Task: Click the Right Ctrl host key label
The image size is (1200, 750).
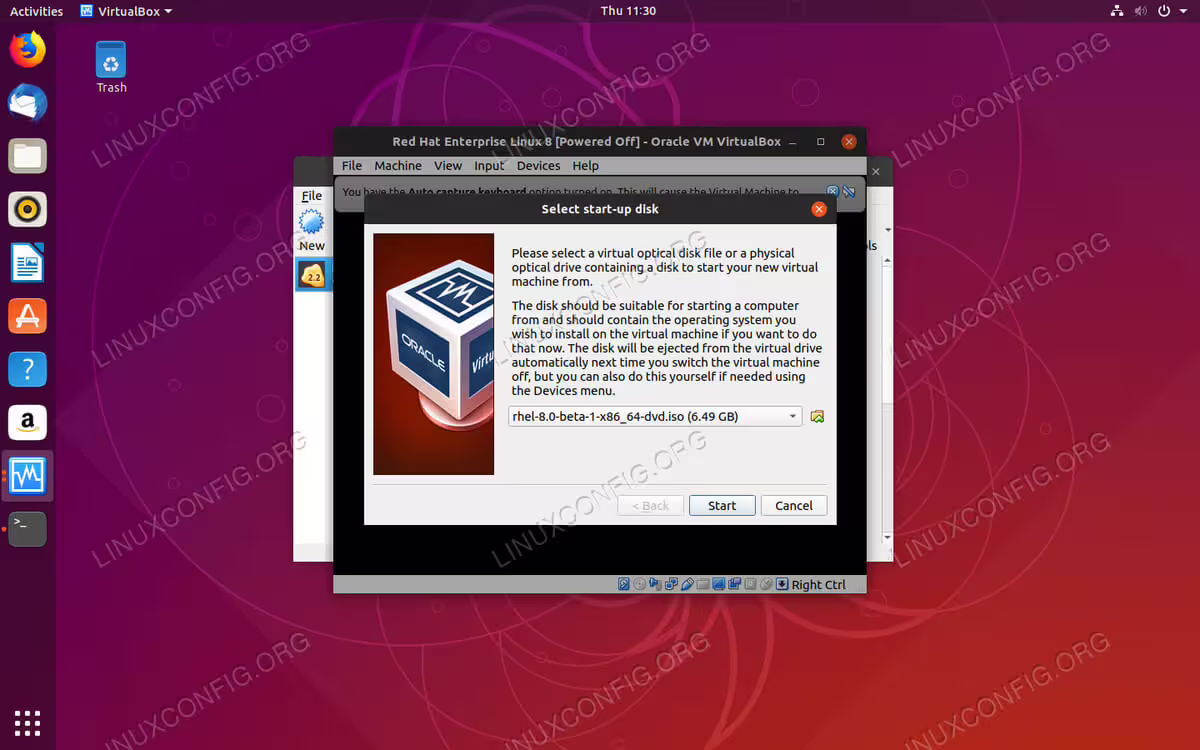Action: (818, 585)
